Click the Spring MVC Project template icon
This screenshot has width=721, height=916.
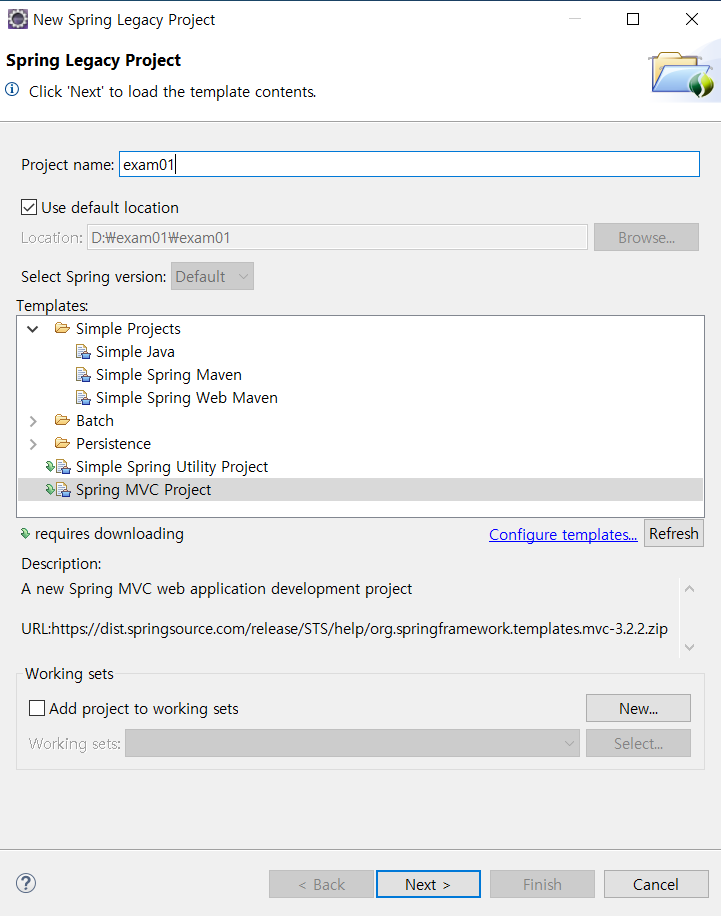pyautogui.click(x=58, y=490)
